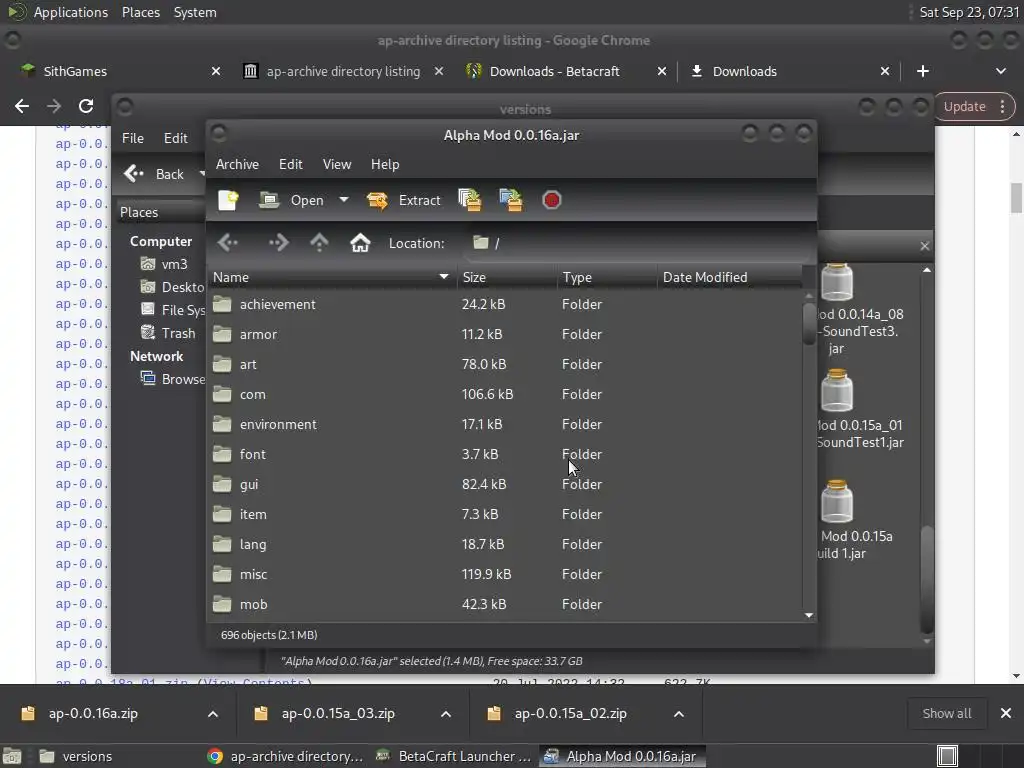Click Show all downloads
This screenshot has height=768, width=1024.
(947, 714)
